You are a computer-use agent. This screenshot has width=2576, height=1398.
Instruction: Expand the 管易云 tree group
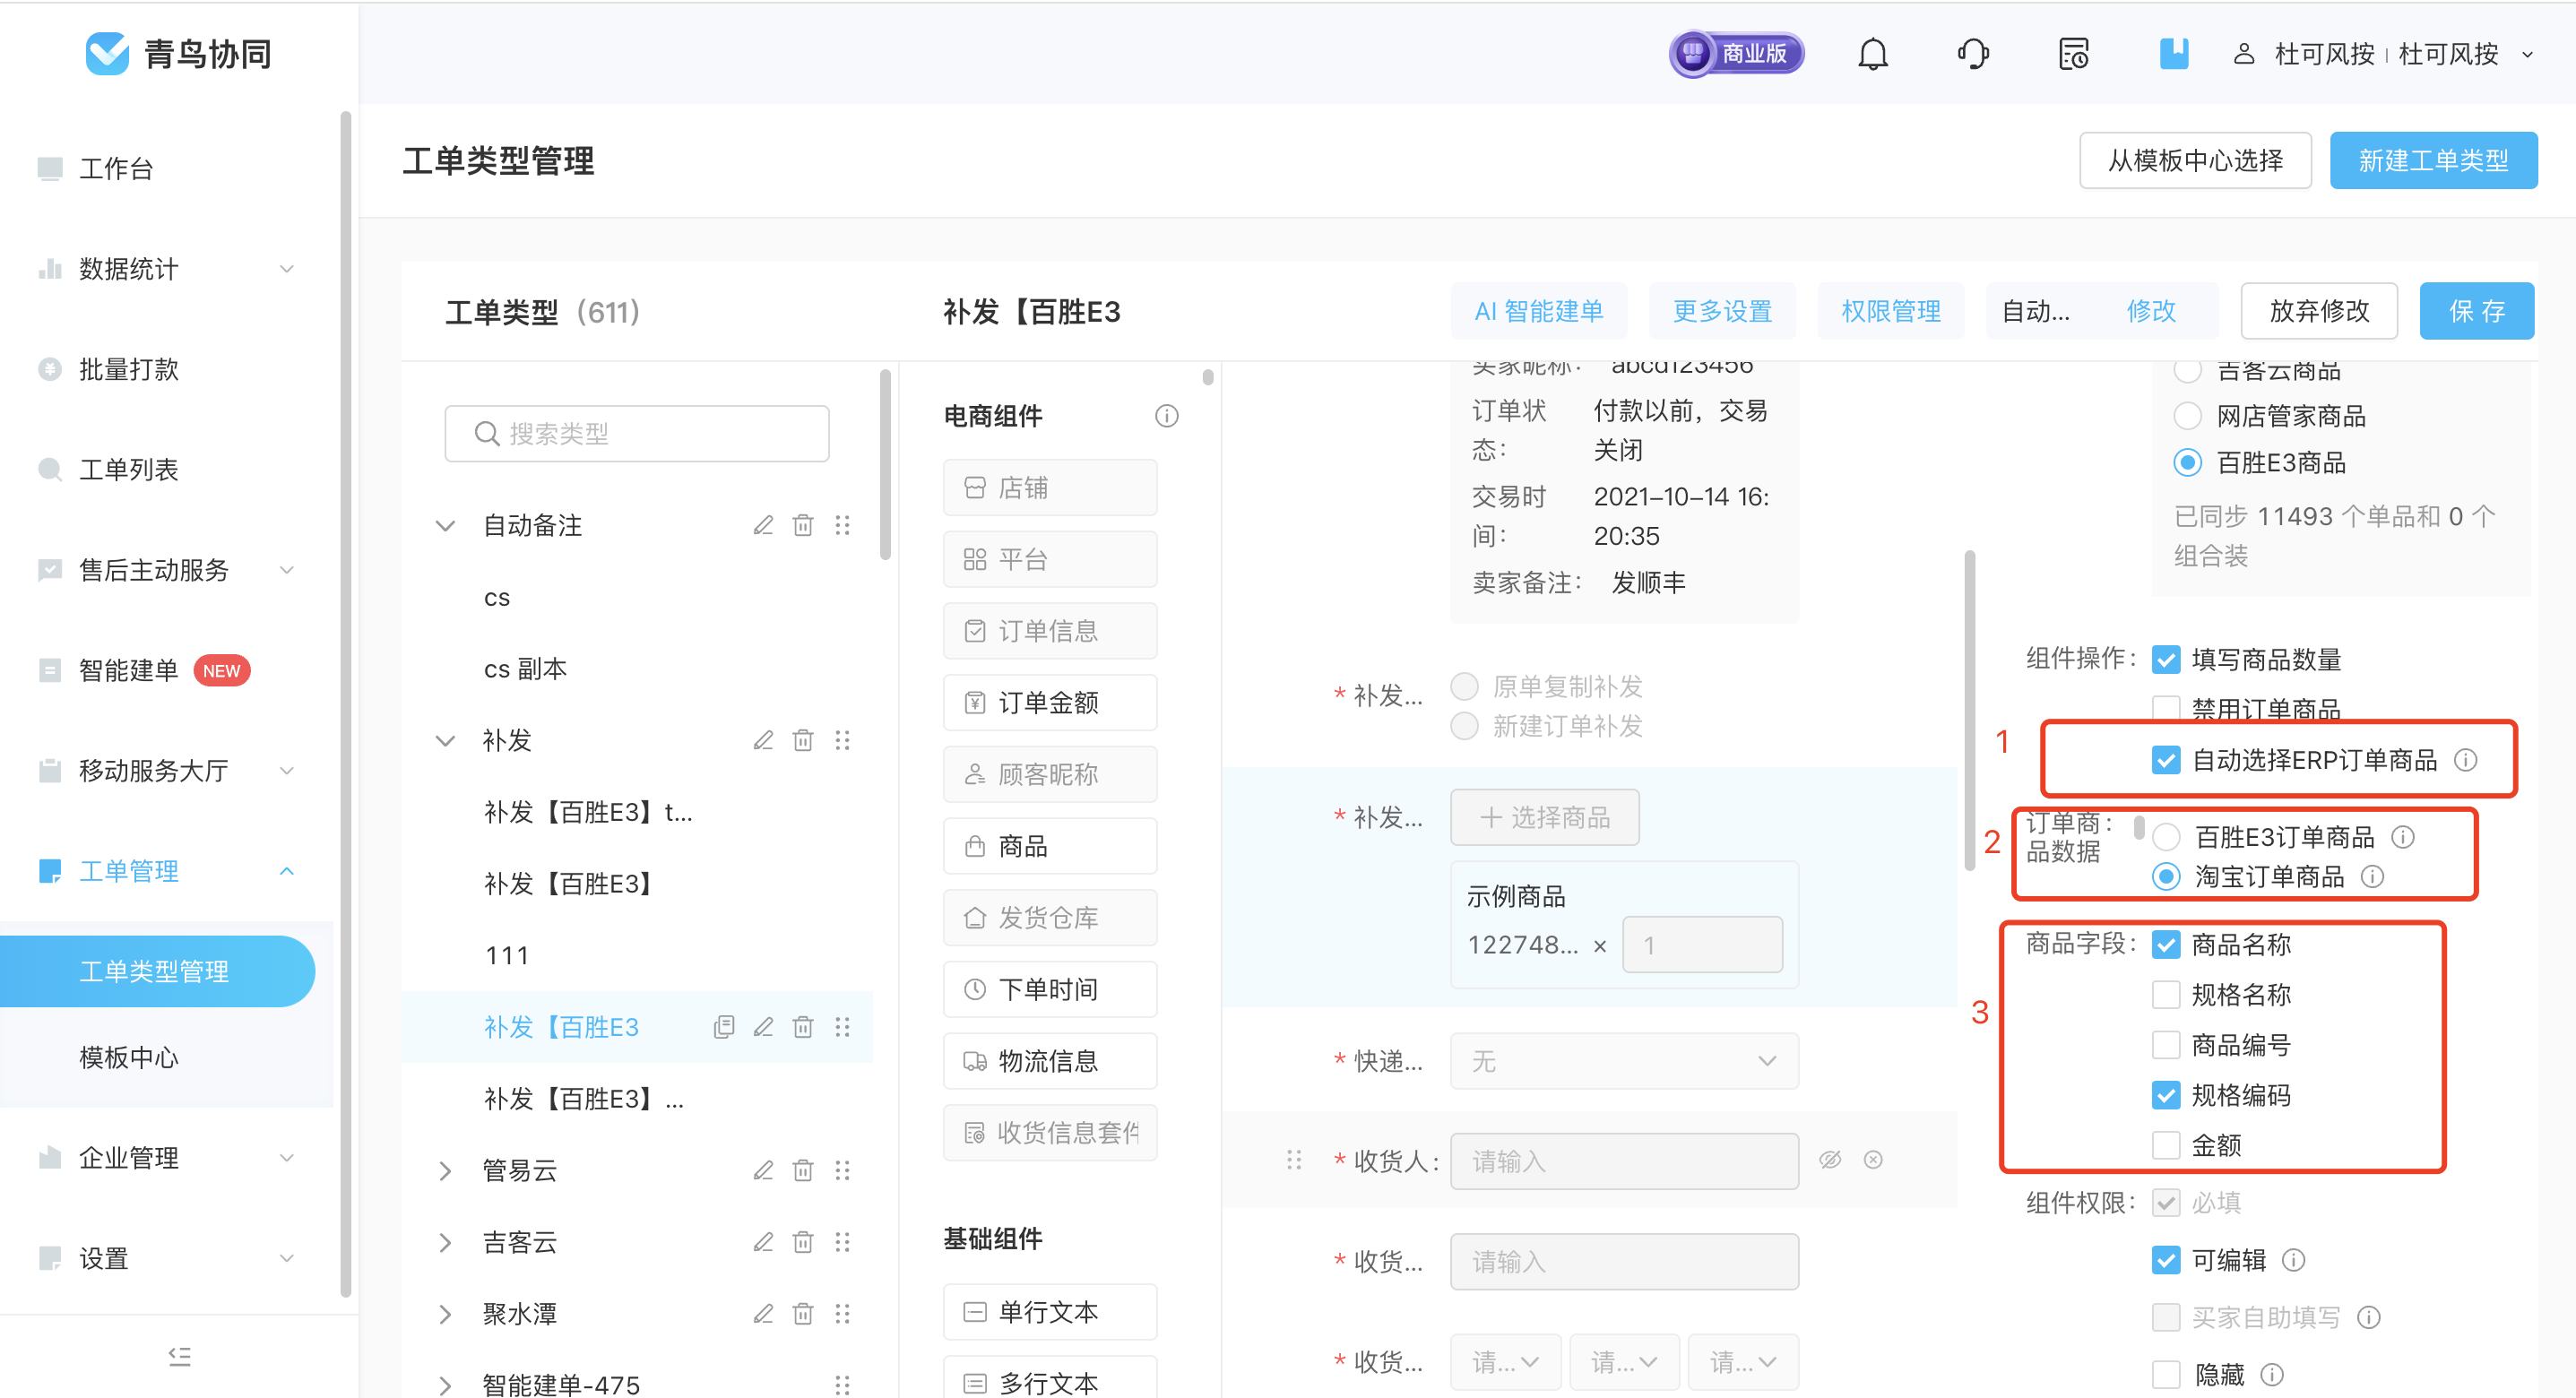(x=445, y=1171)
